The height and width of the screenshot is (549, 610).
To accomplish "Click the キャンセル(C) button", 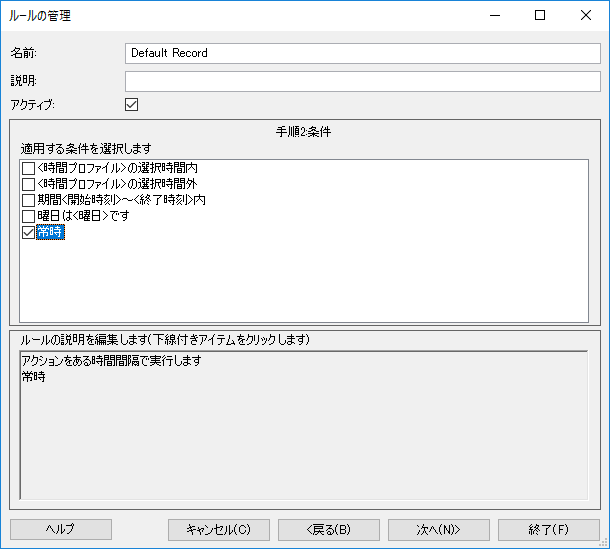I will 219,530.
